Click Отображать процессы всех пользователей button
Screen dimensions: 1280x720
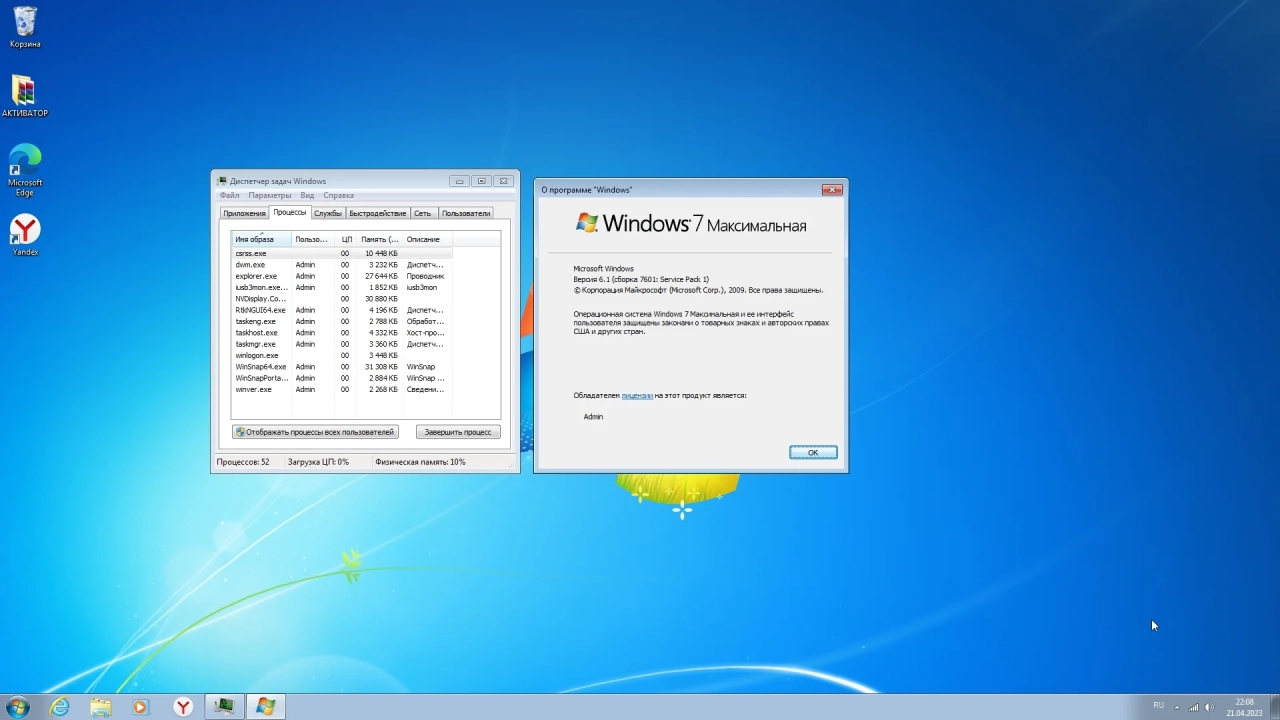coord(315,432)
